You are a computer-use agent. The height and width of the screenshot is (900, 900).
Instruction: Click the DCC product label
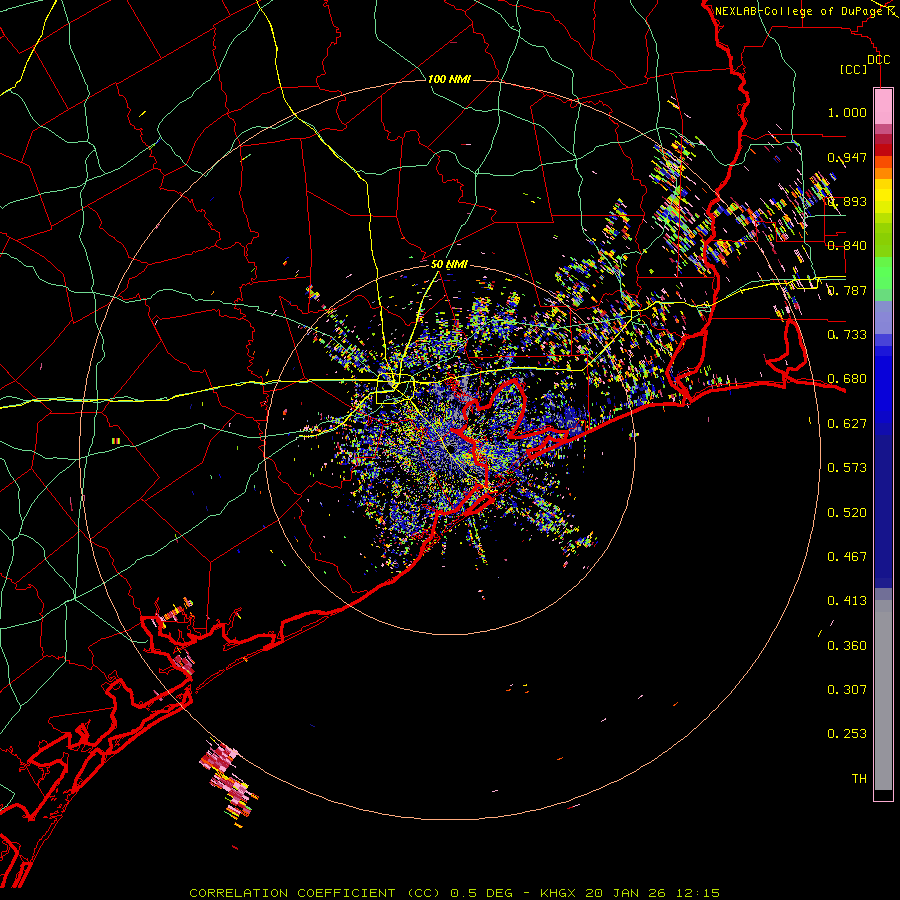(x=878, y=59)
